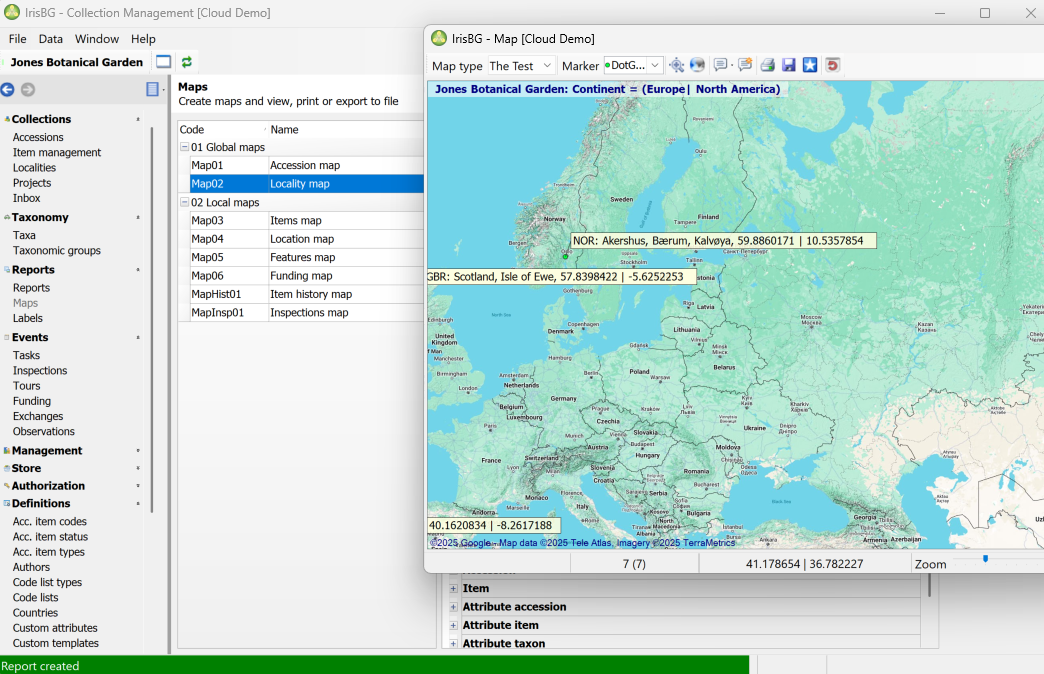Click the IrisBG logo in main title bar

(x=12, y=12)
